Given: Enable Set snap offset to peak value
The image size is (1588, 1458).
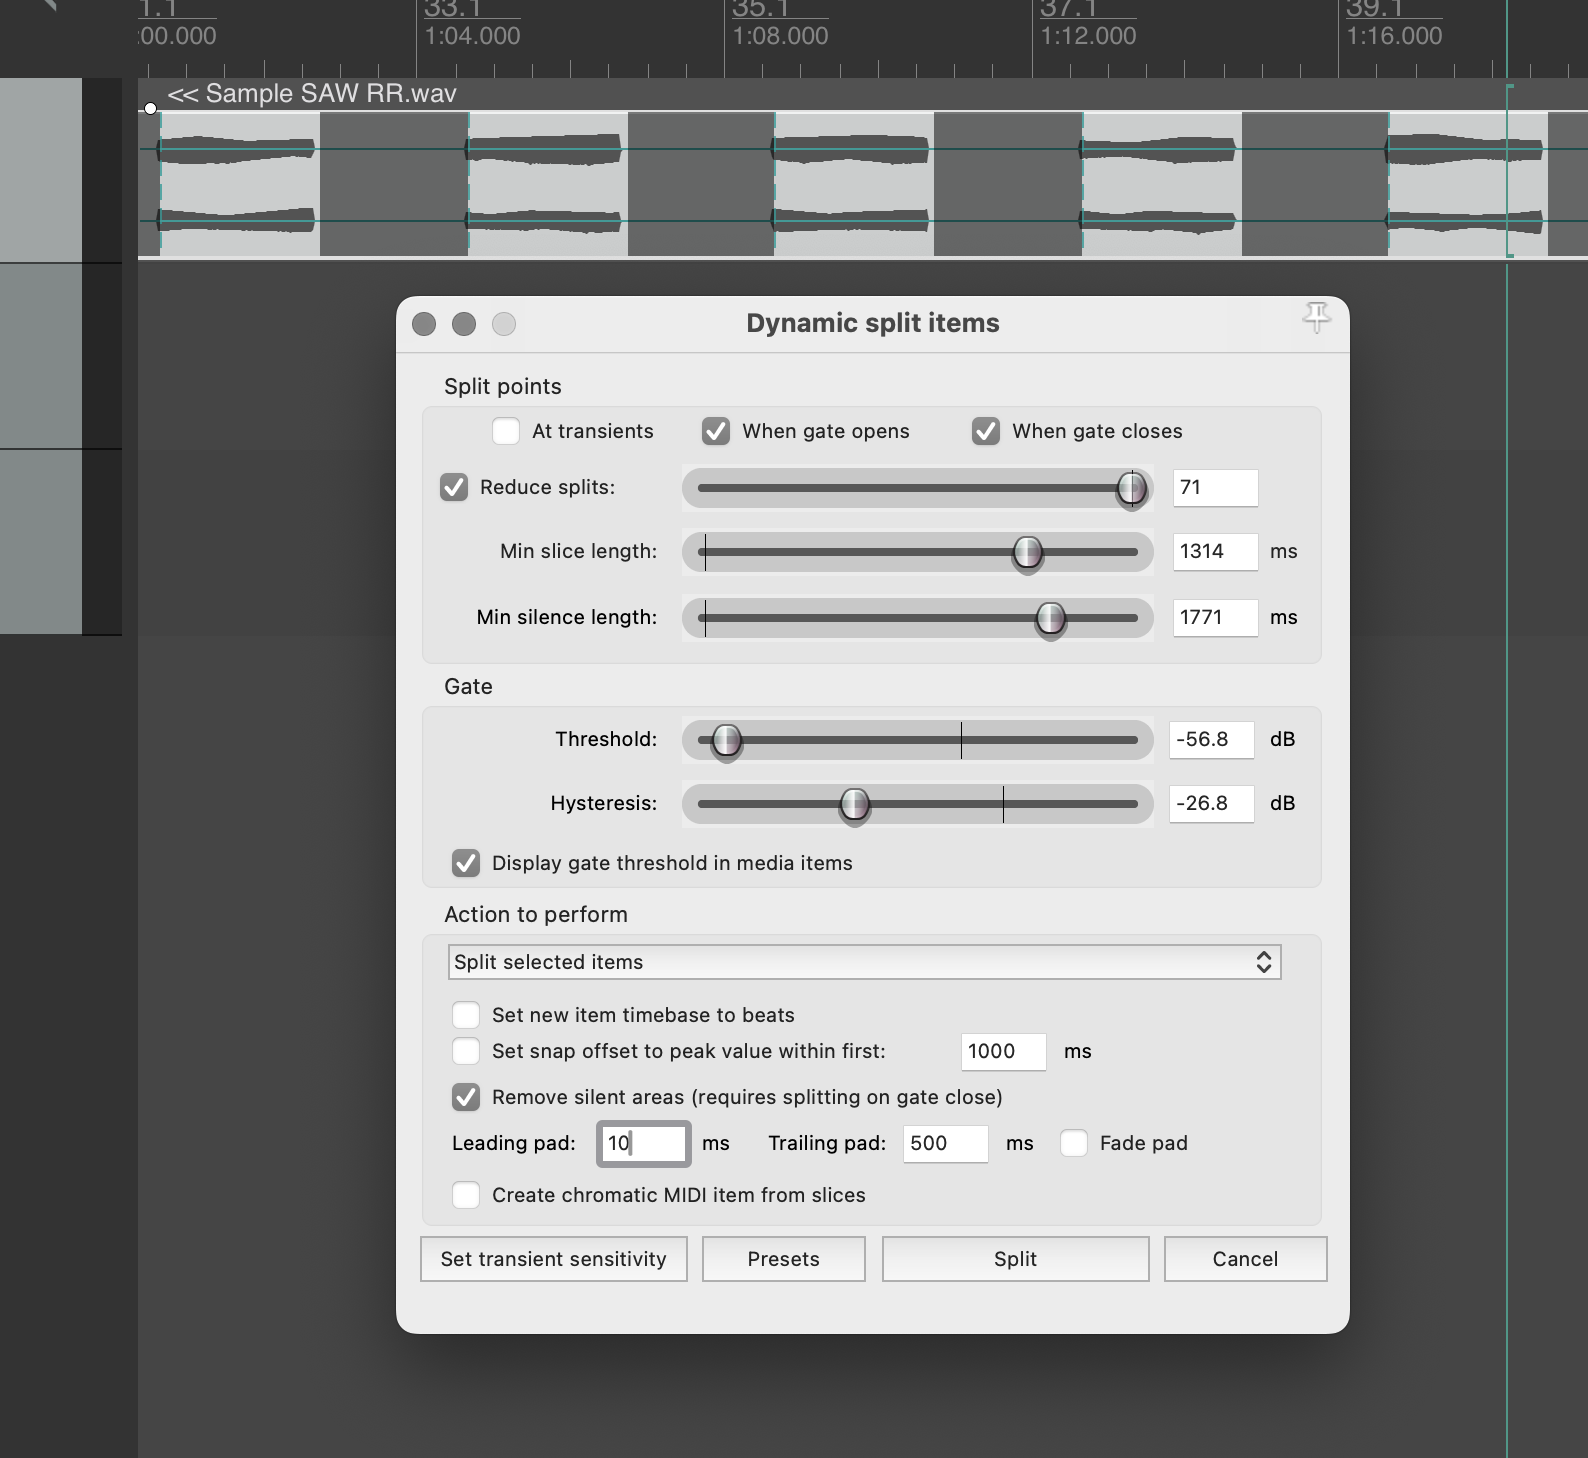Looking at the screenshot, I should pos(466,1051).
